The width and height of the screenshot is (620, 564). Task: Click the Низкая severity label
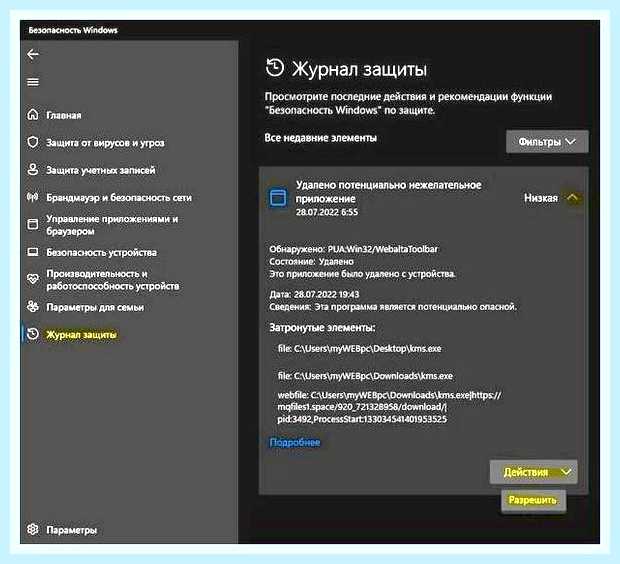[x=541, y=198]
